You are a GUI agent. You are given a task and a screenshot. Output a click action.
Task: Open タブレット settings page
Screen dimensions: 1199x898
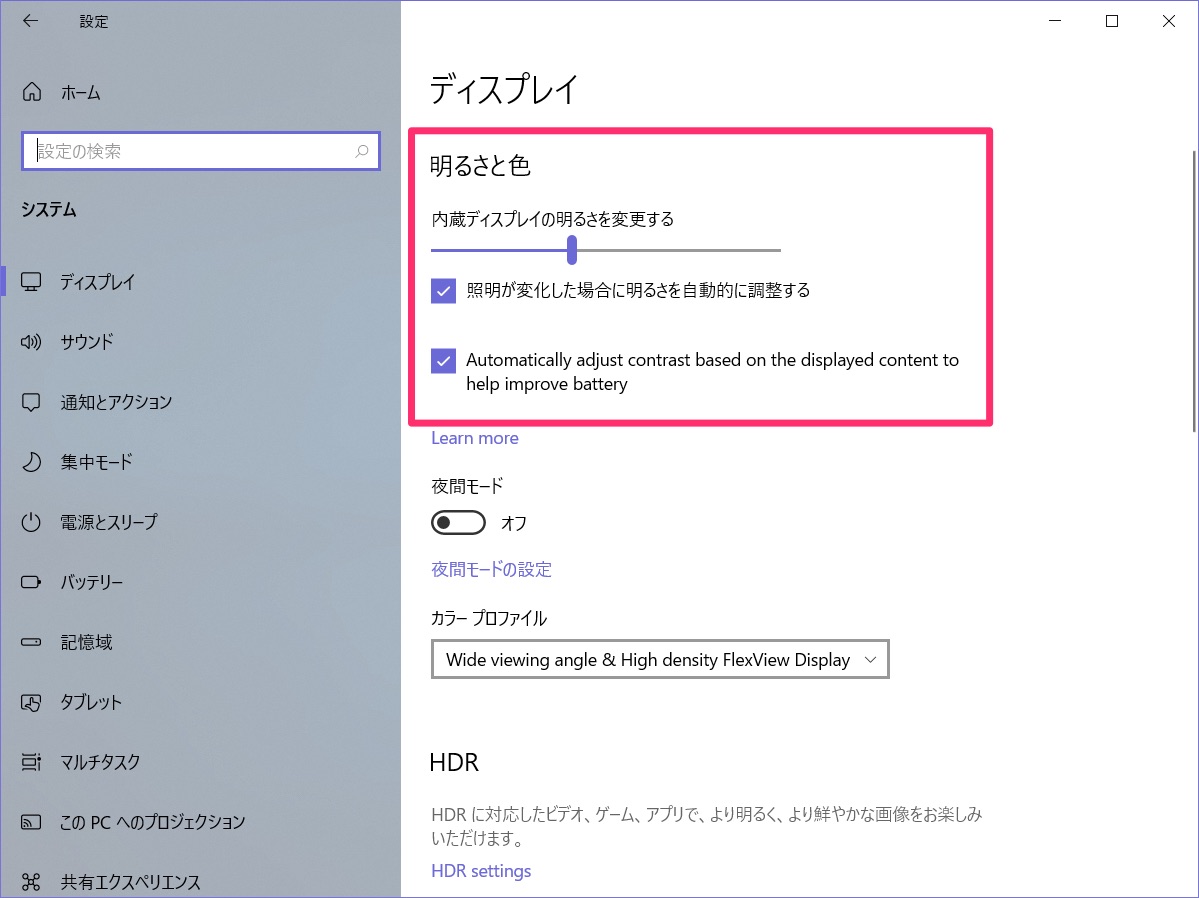[x=91, y=702]
